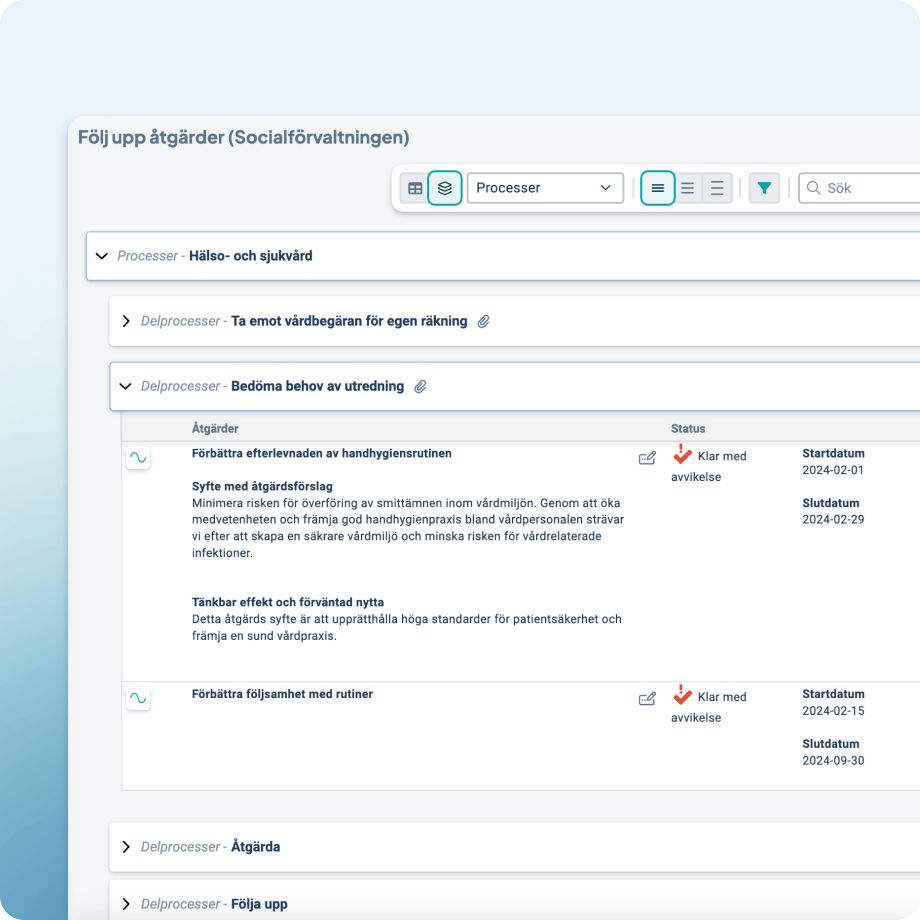Open the Processer dropdown
Screen dimensions: 920x920
pyautogui.click(x=545, y=187)
